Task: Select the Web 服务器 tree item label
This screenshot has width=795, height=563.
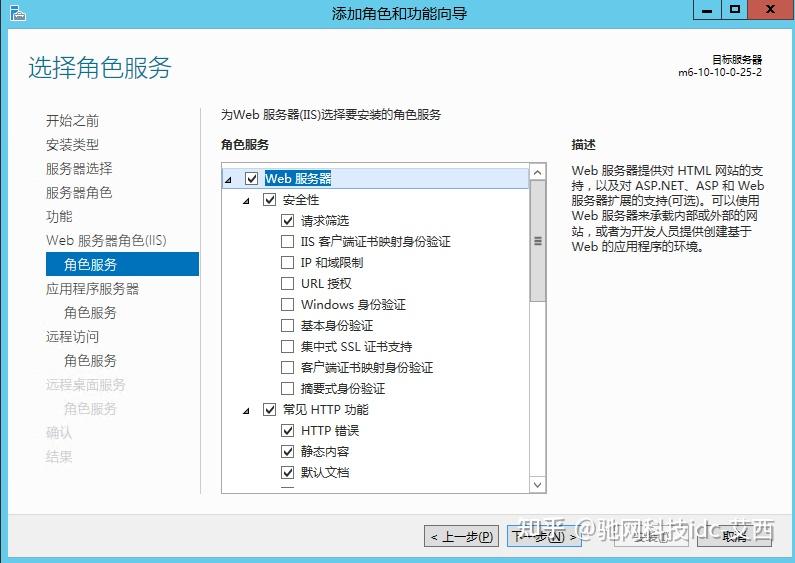Action: 298,179
